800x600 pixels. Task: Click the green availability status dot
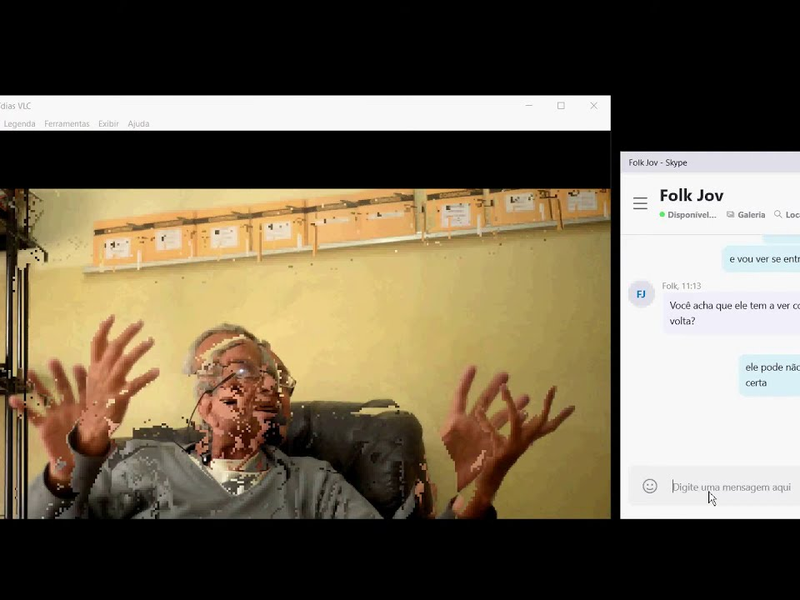click(662, 215)
